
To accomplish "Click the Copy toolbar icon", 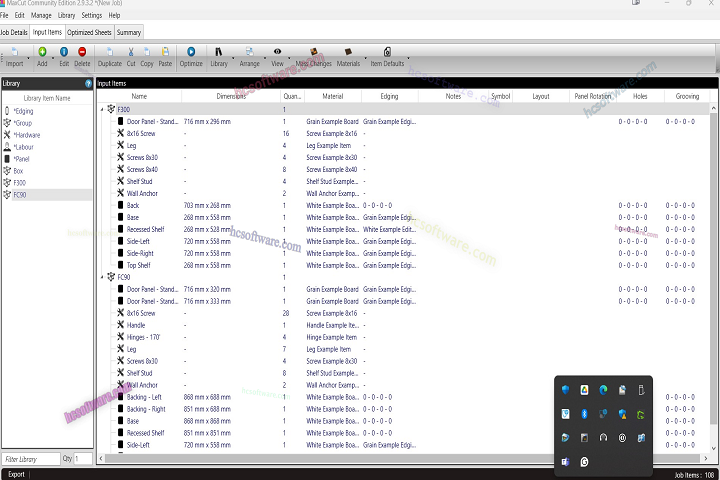I will pyautogui.click(x=147, y=57).
